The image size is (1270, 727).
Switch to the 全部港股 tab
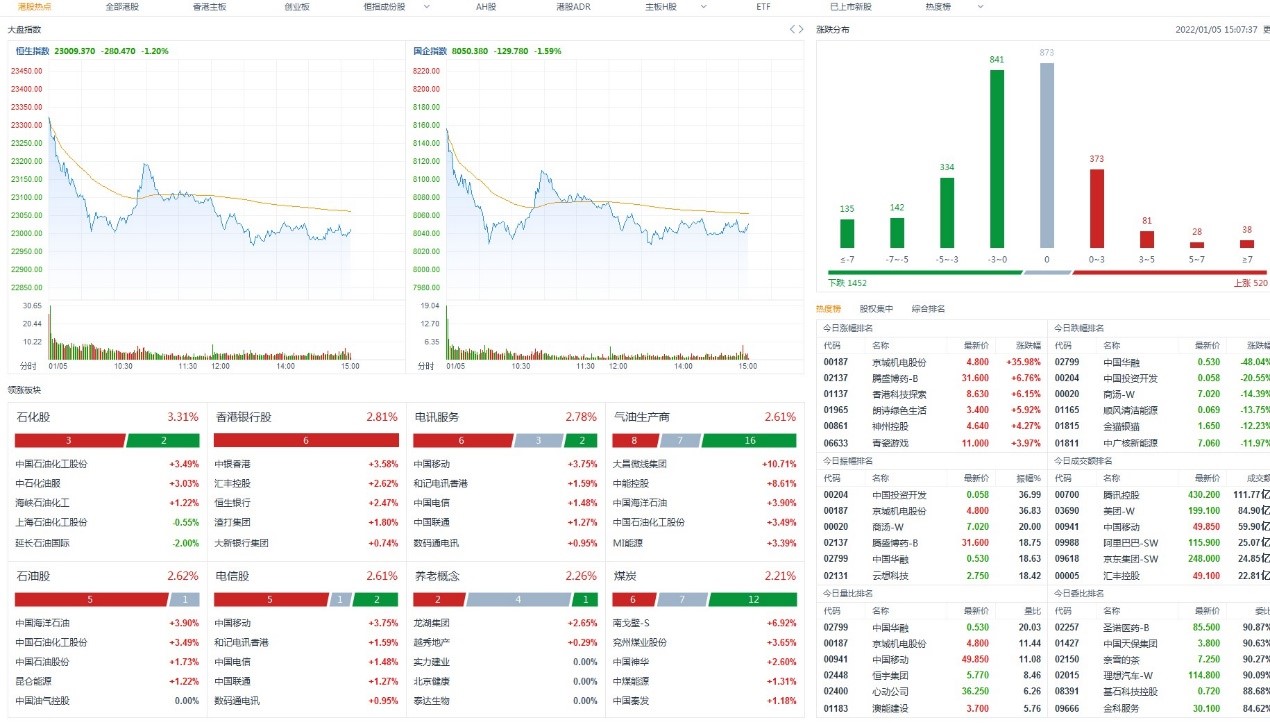[x=122, y=6]
